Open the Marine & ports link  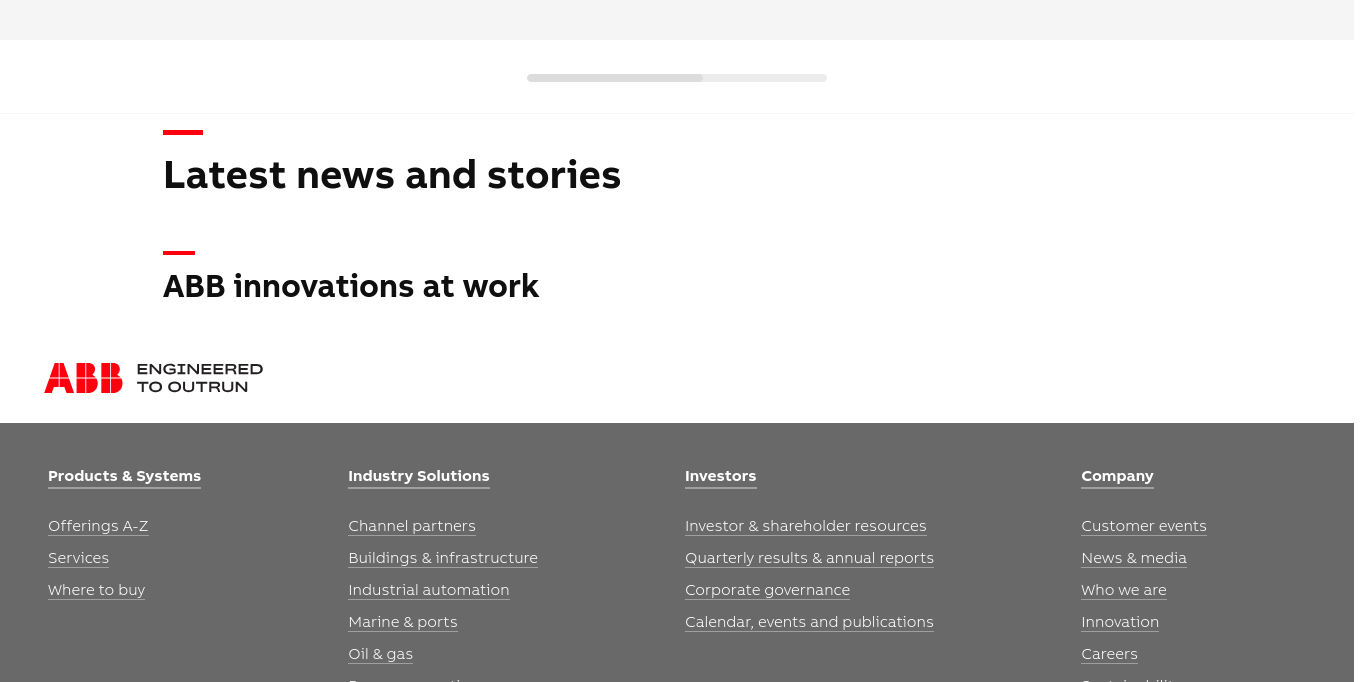[x=402, y=622]
